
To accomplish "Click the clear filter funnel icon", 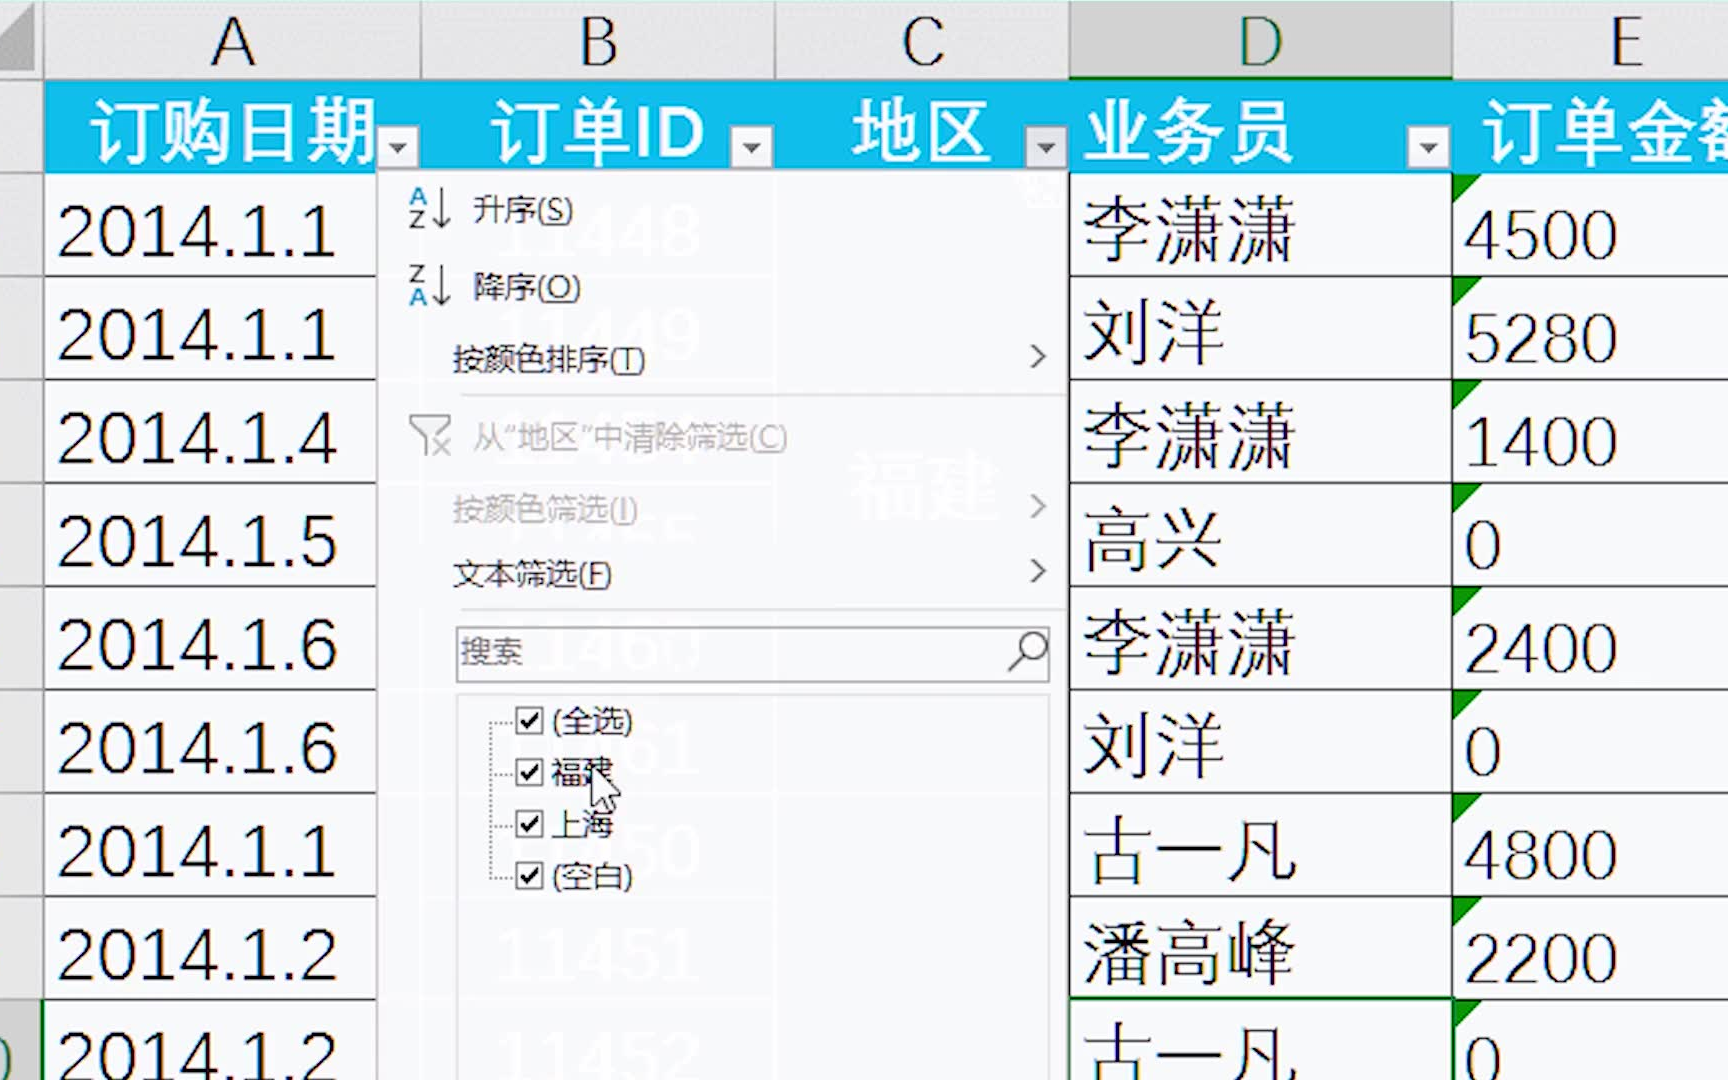I will [430, 437].
